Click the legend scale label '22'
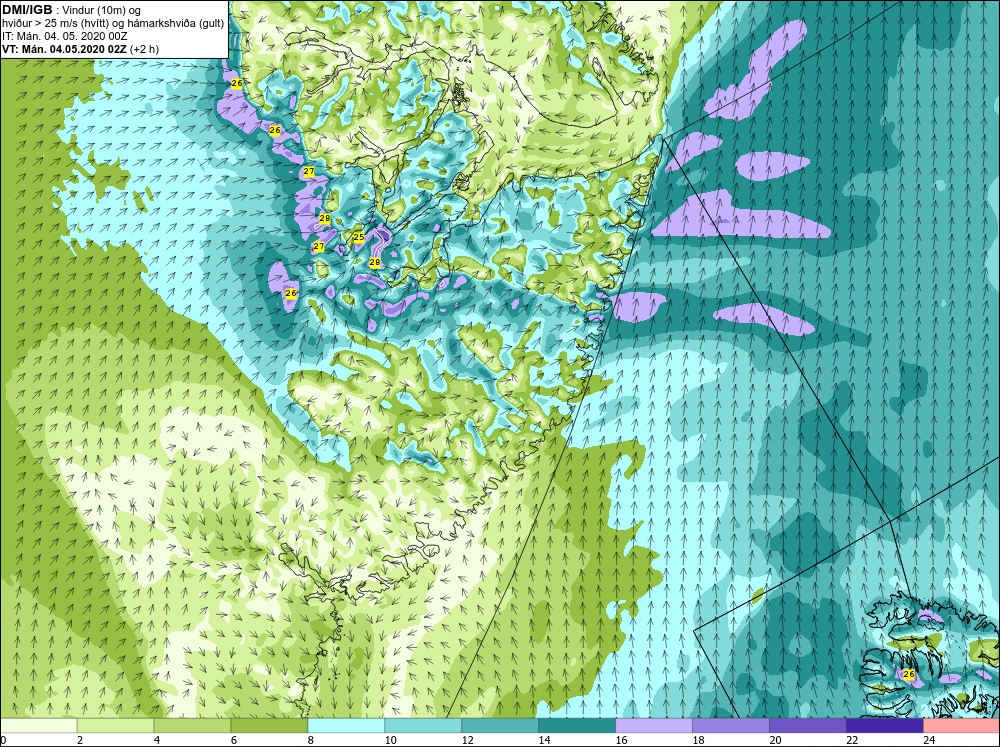The width and height of the screenshot is (1000, 747). coord(853,740)
